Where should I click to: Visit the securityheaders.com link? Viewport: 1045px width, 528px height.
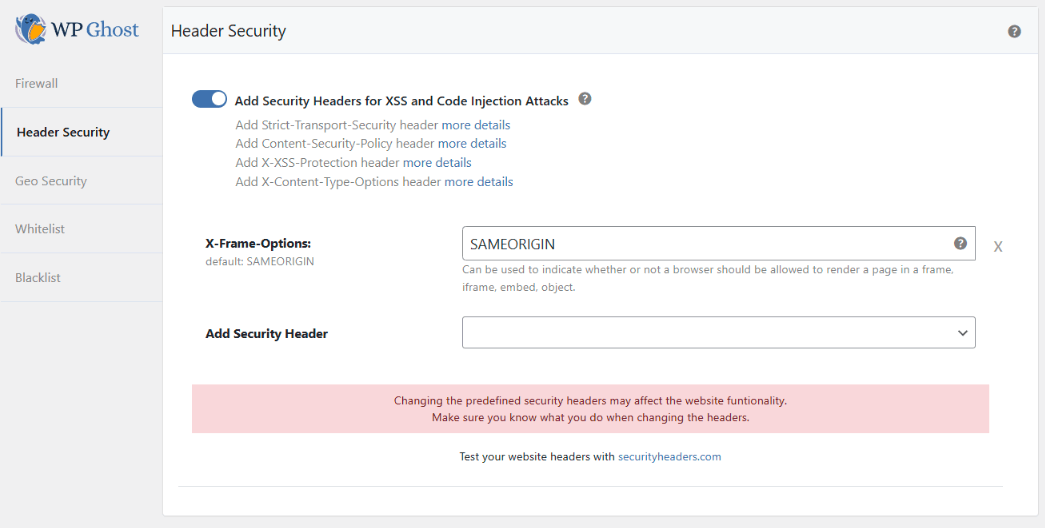669,456
